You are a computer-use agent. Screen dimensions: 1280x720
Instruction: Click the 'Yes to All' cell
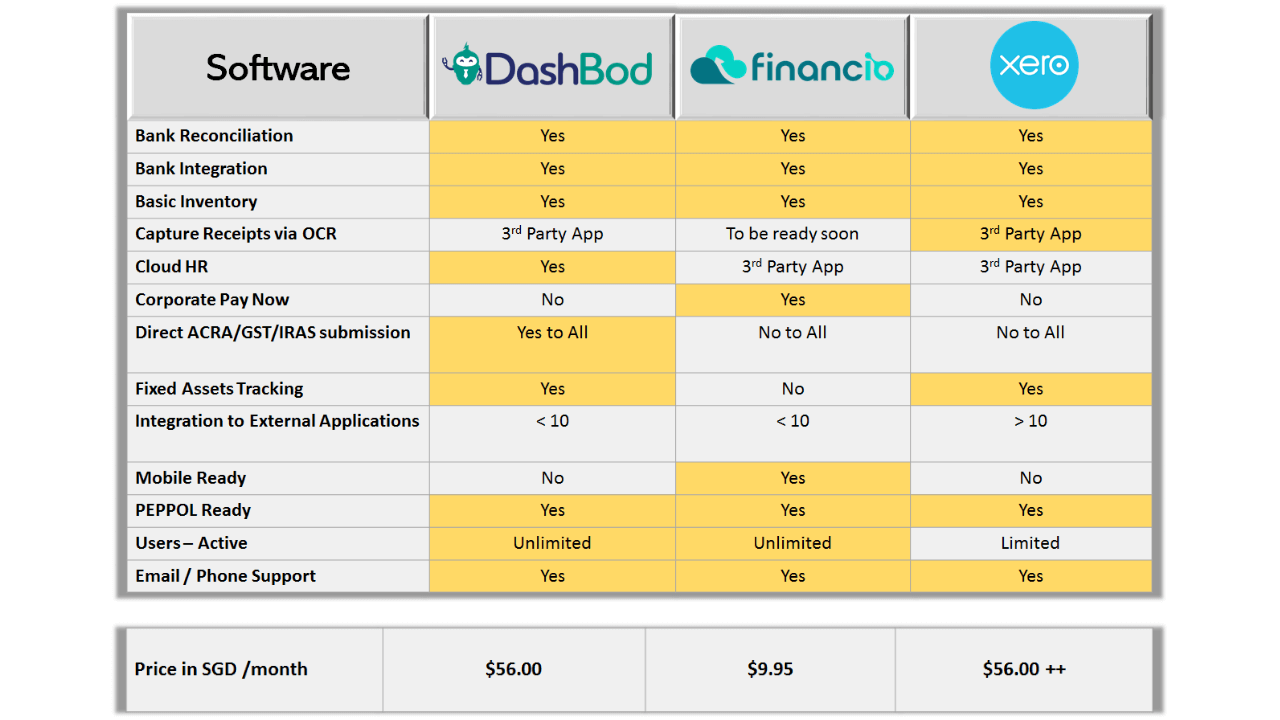[x=553, y=345]
